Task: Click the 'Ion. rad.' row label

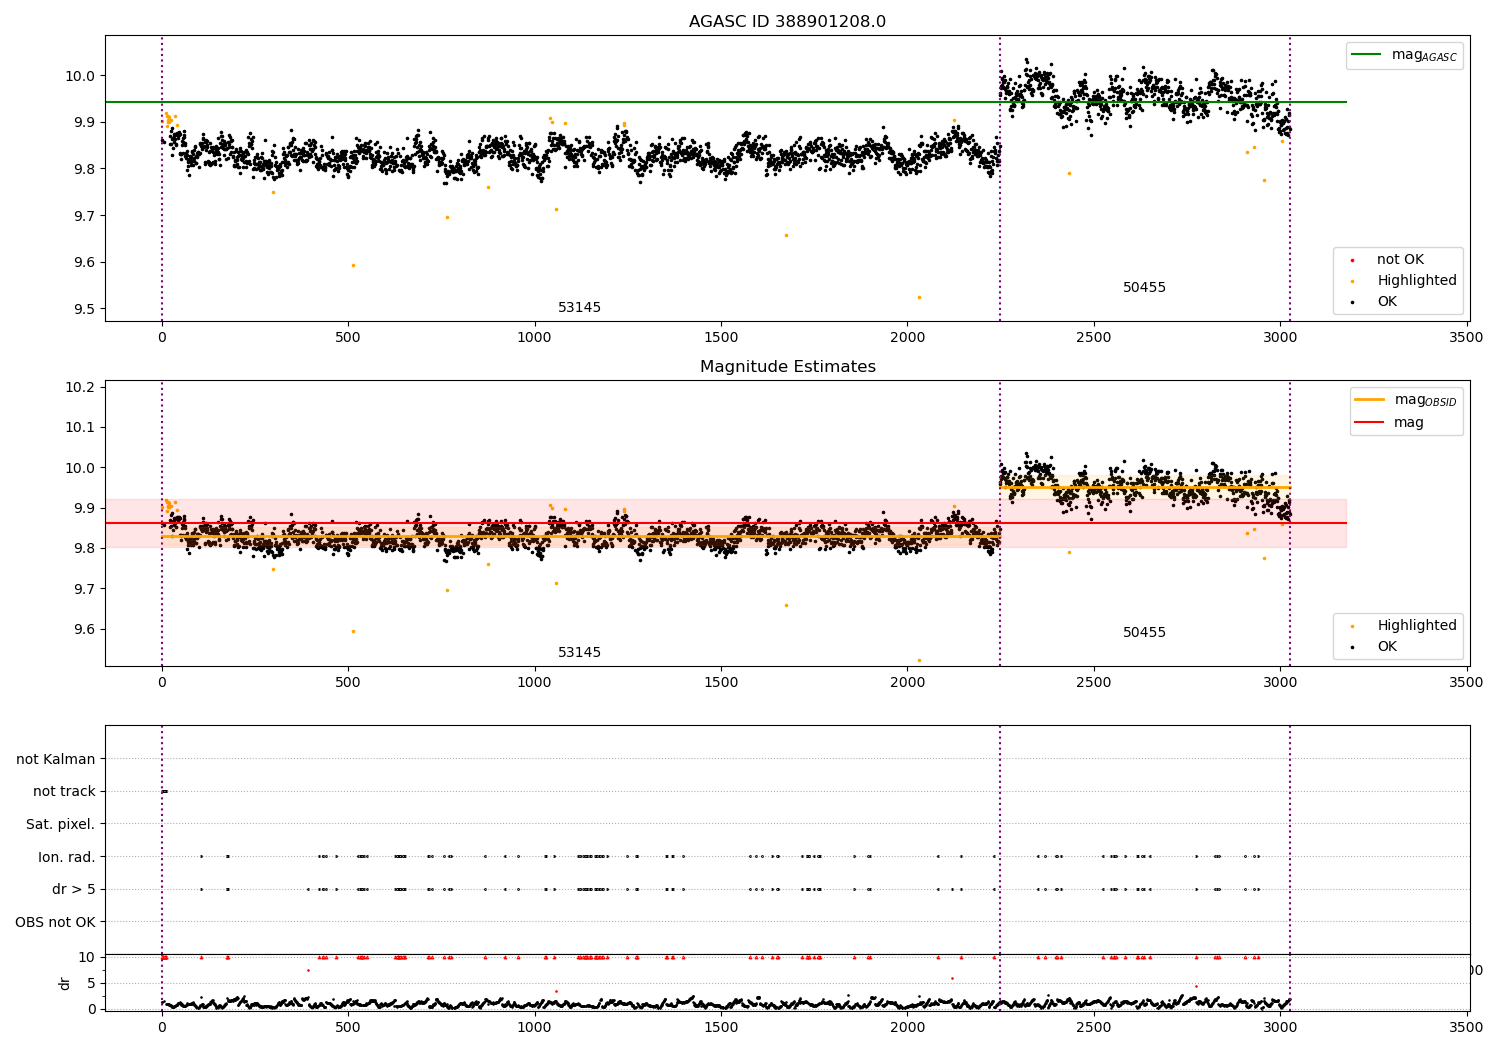Action: [67, 857]
